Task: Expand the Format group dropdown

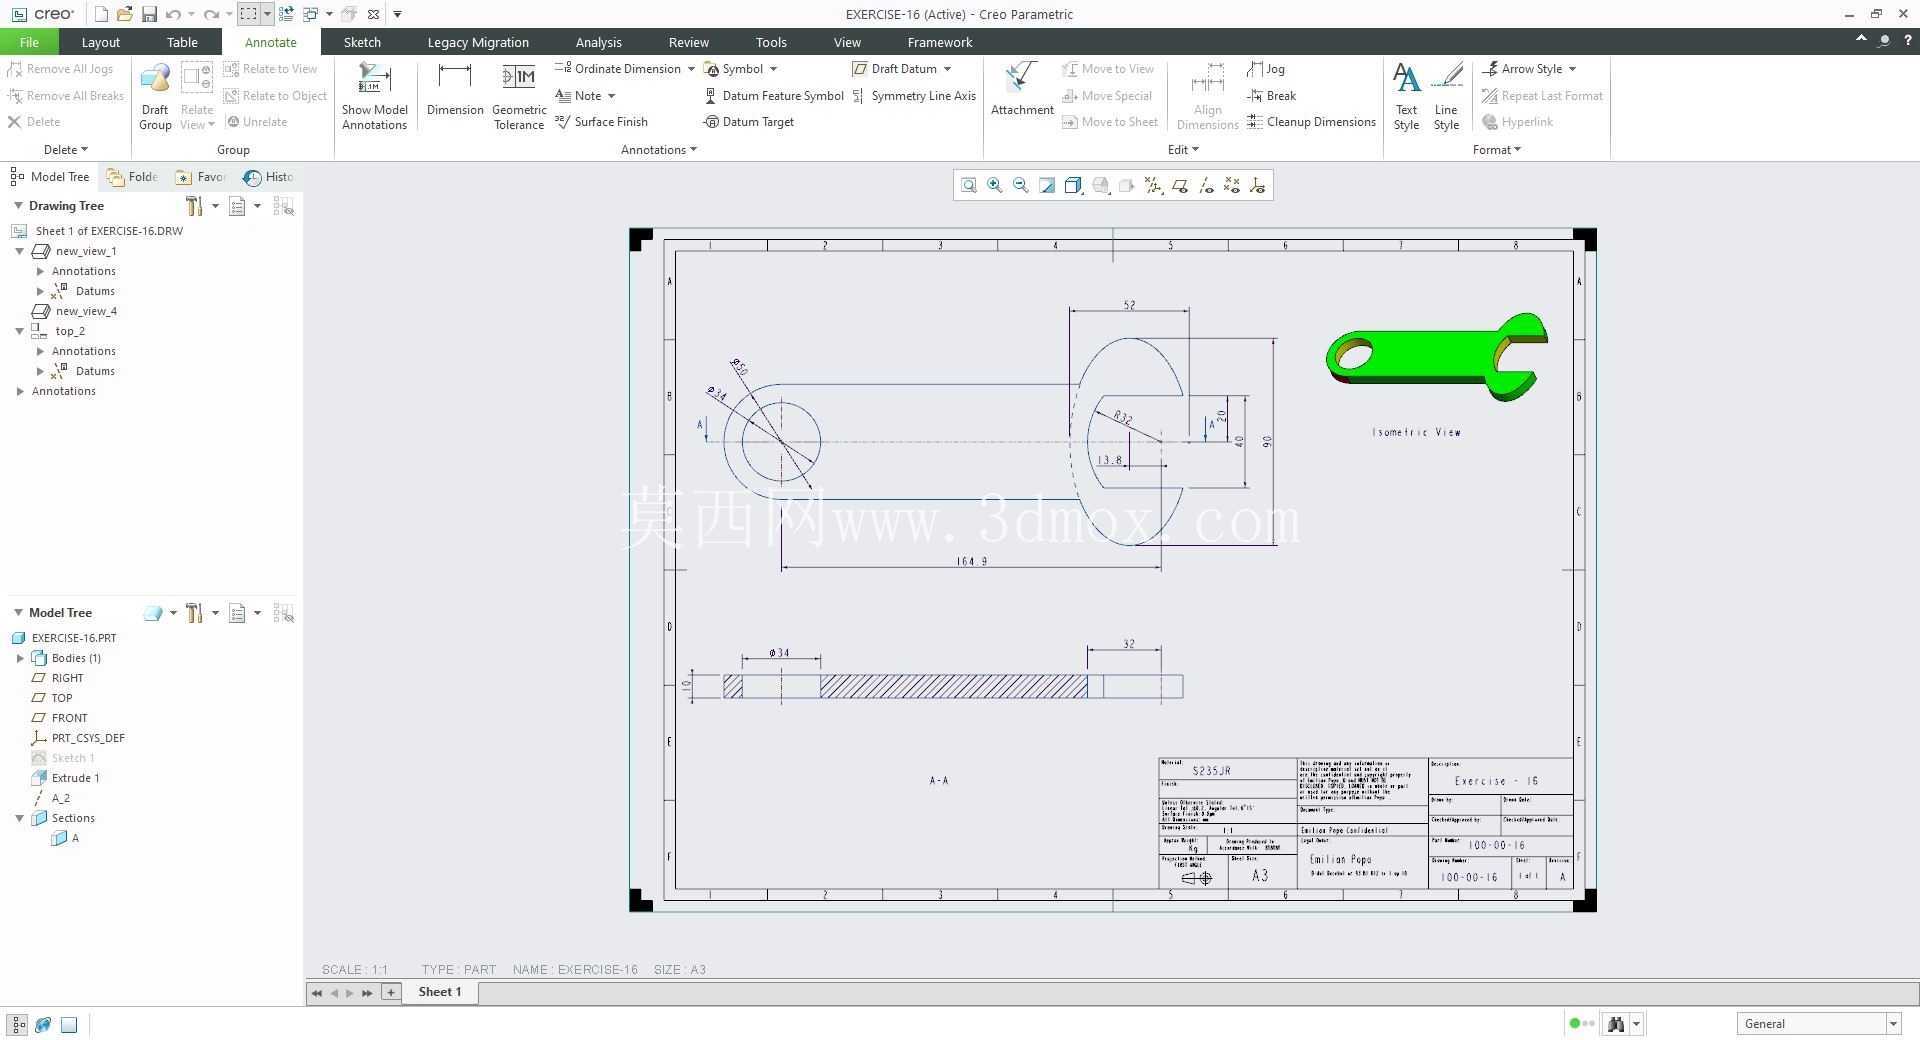Action: pyautogui.click(x=1497, y=150)
